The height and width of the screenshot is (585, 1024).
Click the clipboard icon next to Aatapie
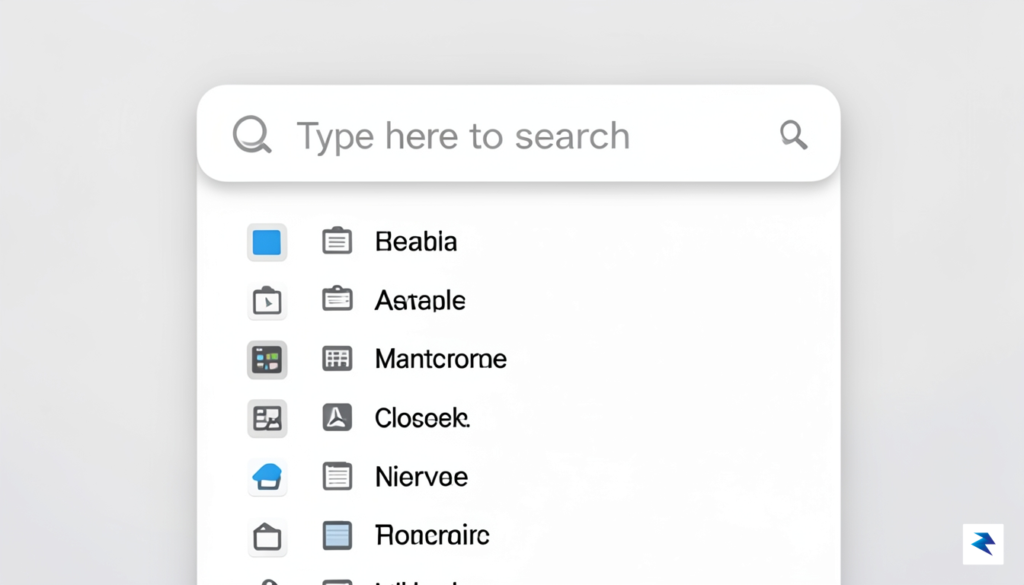(337, 300)
